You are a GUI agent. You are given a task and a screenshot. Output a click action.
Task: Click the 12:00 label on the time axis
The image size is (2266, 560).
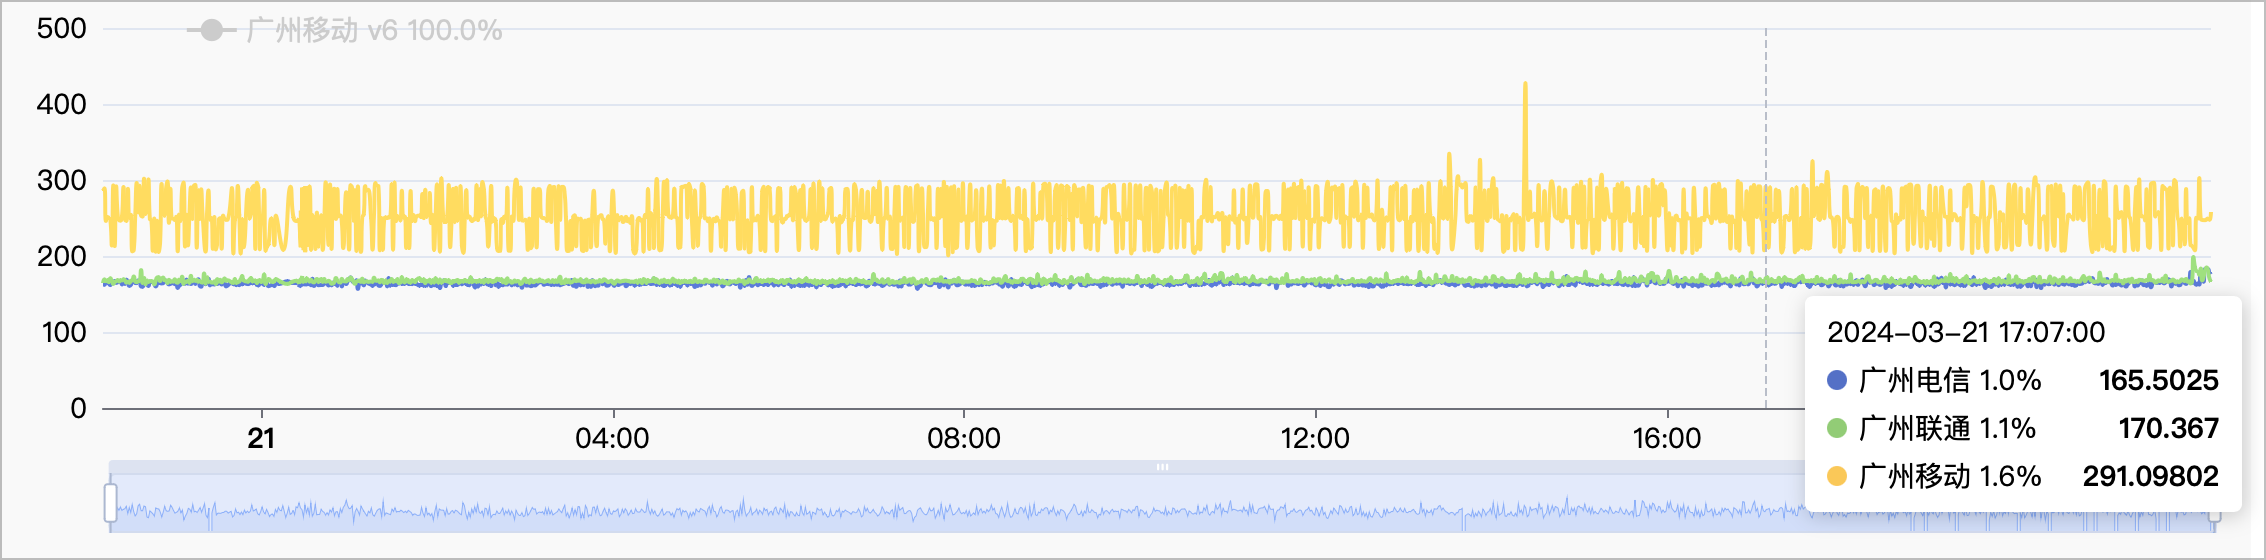[1315, 438]
